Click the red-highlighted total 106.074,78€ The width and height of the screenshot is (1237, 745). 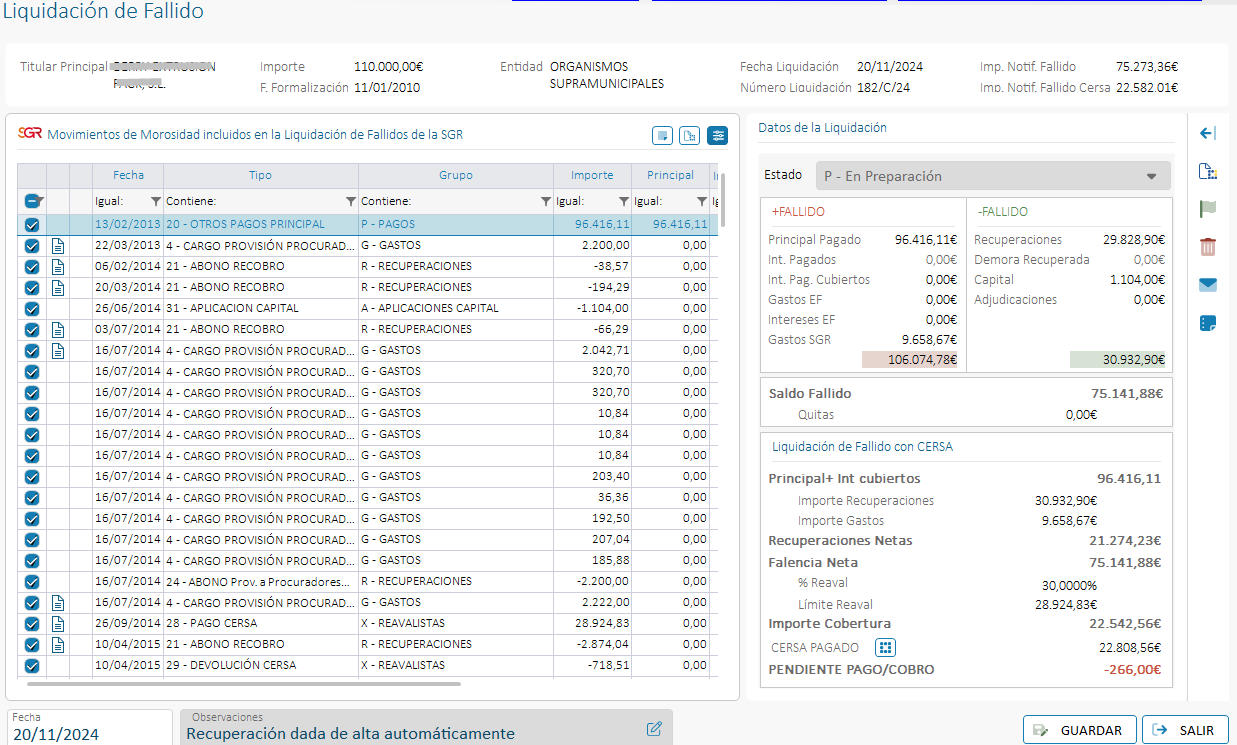click(910, 360)
